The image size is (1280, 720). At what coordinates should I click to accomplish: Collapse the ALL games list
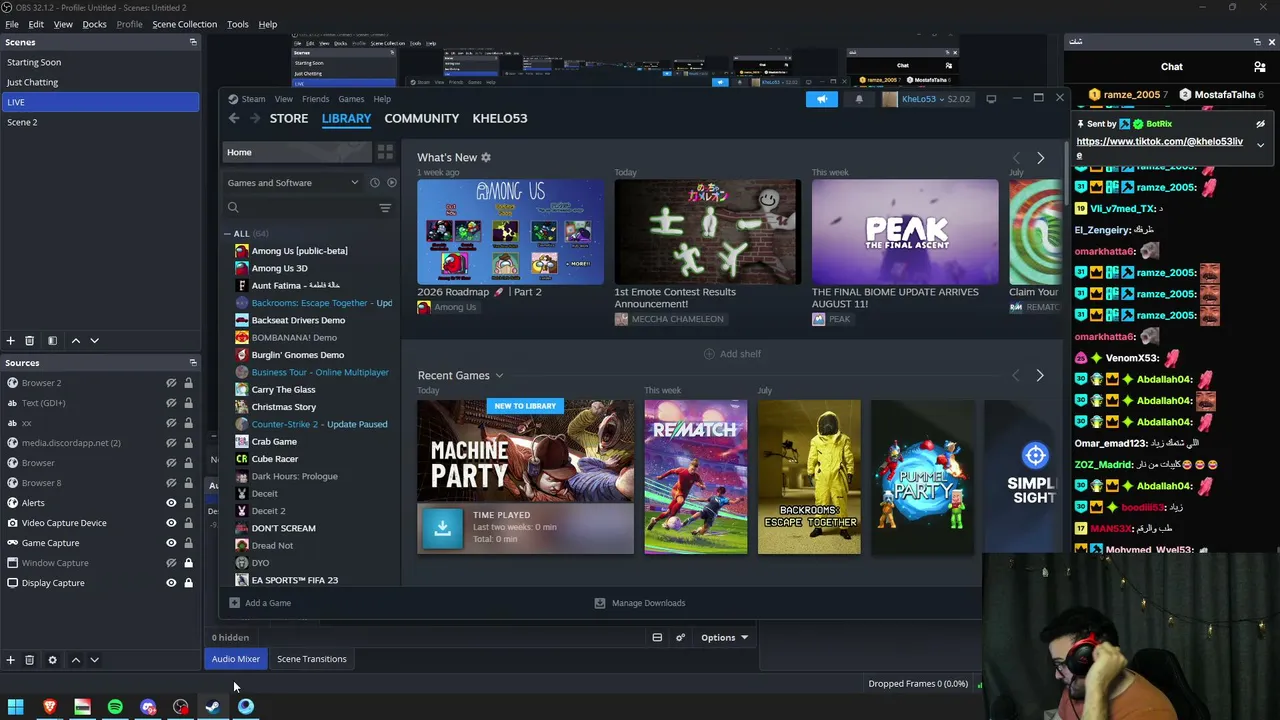[x=228, y=234]
